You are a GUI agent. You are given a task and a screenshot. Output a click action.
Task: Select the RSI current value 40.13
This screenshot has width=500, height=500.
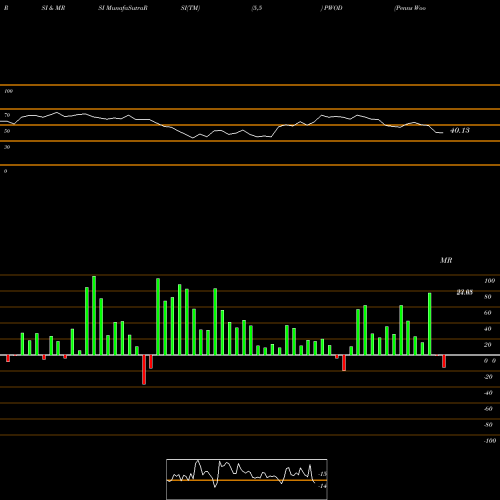[x=460, y=130]
